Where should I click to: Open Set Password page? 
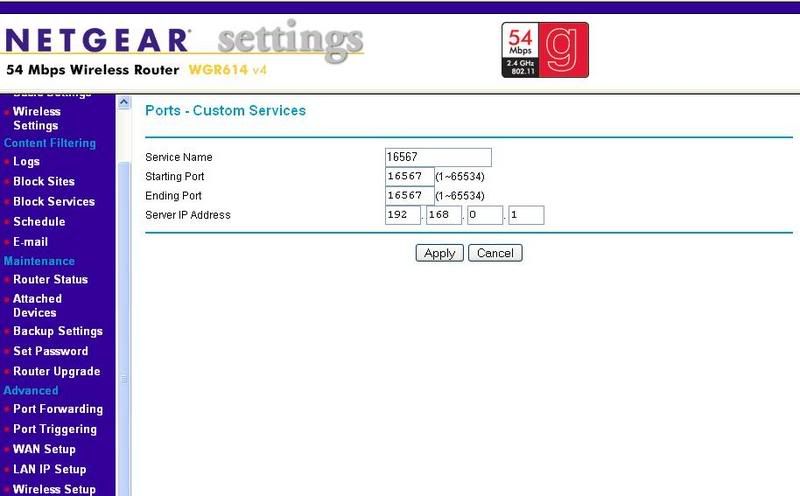pyautogui.click(x=51, y=351)
